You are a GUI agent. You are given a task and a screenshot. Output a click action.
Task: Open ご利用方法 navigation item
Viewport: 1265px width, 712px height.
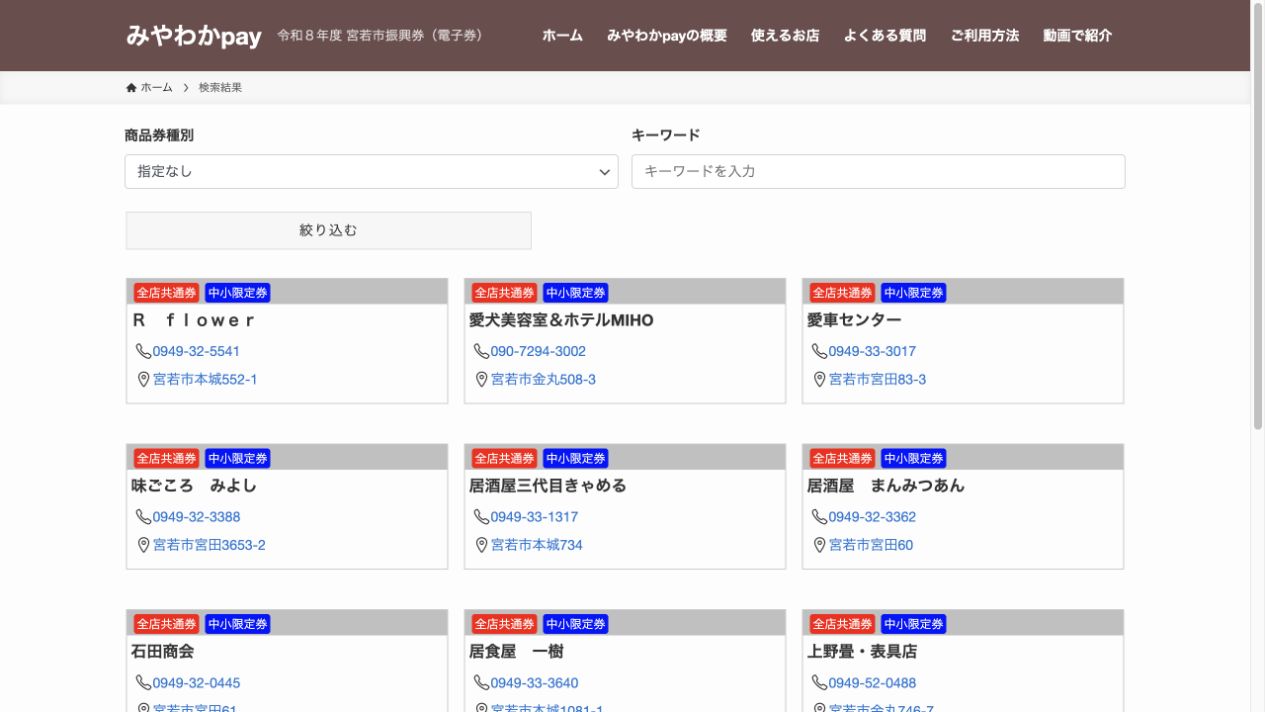pyautogui.click(x=985, y=36)
